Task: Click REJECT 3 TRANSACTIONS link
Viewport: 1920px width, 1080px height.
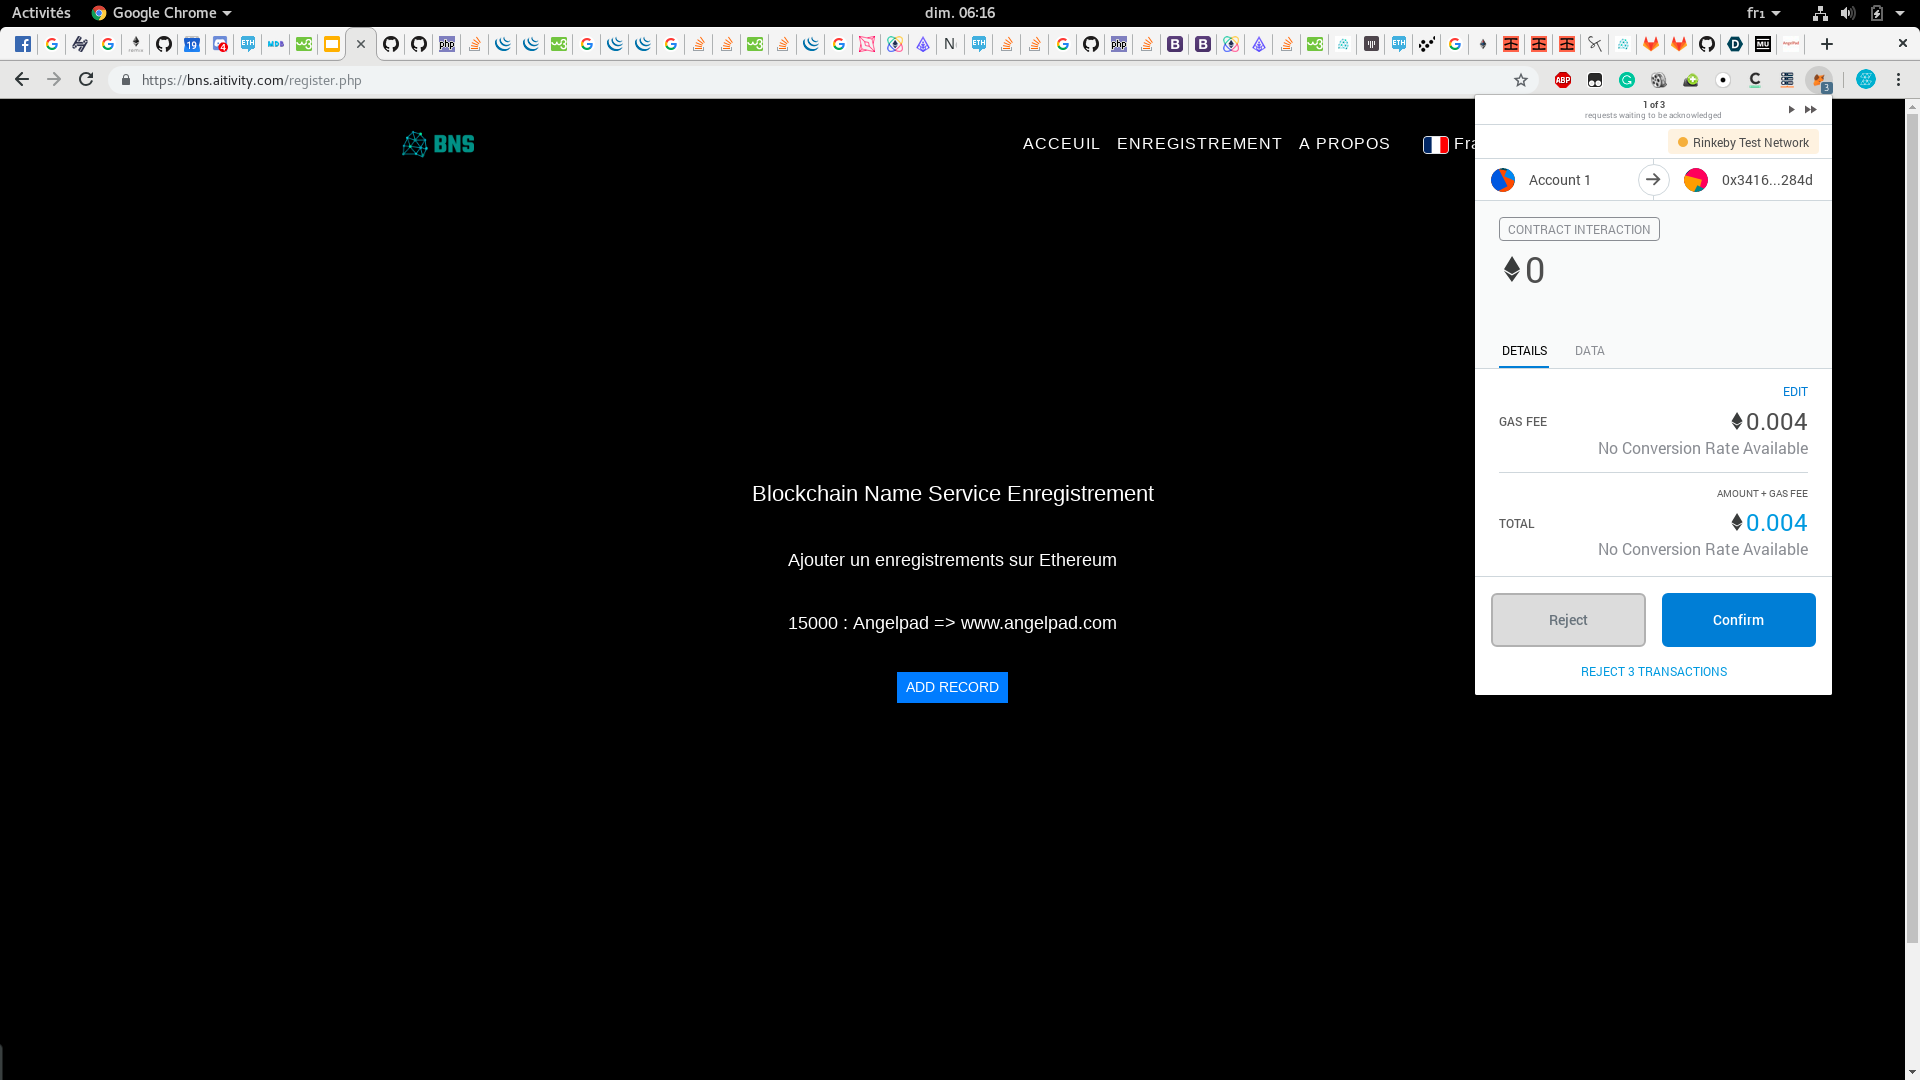Action: tap(1653, 672)
